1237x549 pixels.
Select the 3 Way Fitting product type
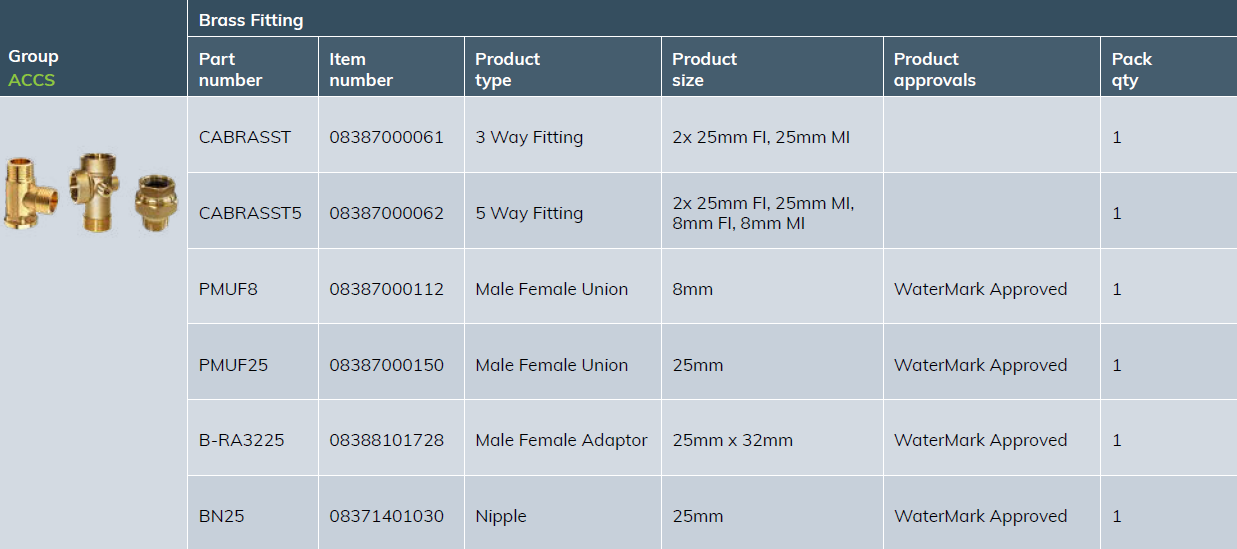[x=529, y=137]
